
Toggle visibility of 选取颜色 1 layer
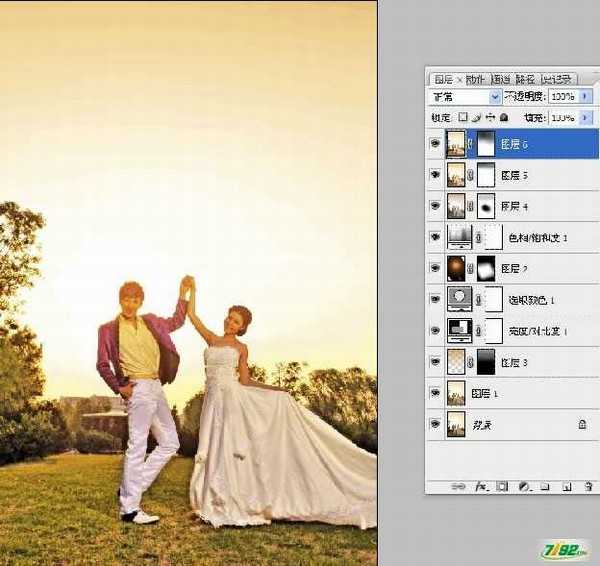point(435,300)
